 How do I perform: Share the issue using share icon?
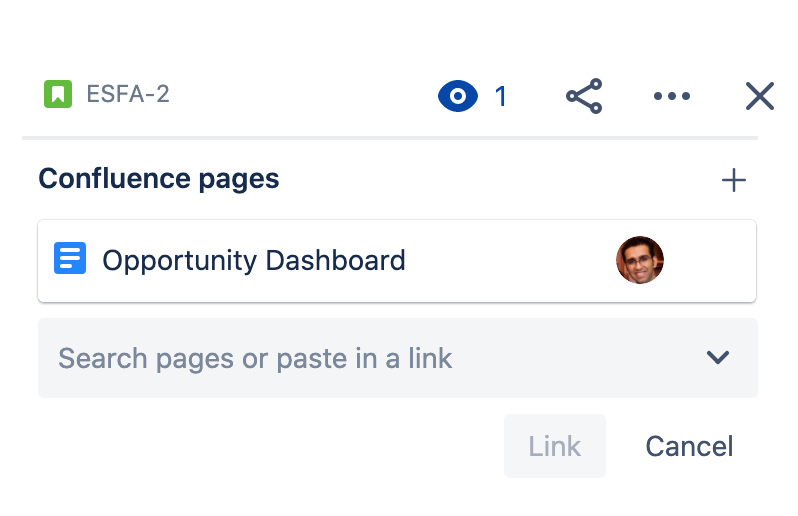584,96
